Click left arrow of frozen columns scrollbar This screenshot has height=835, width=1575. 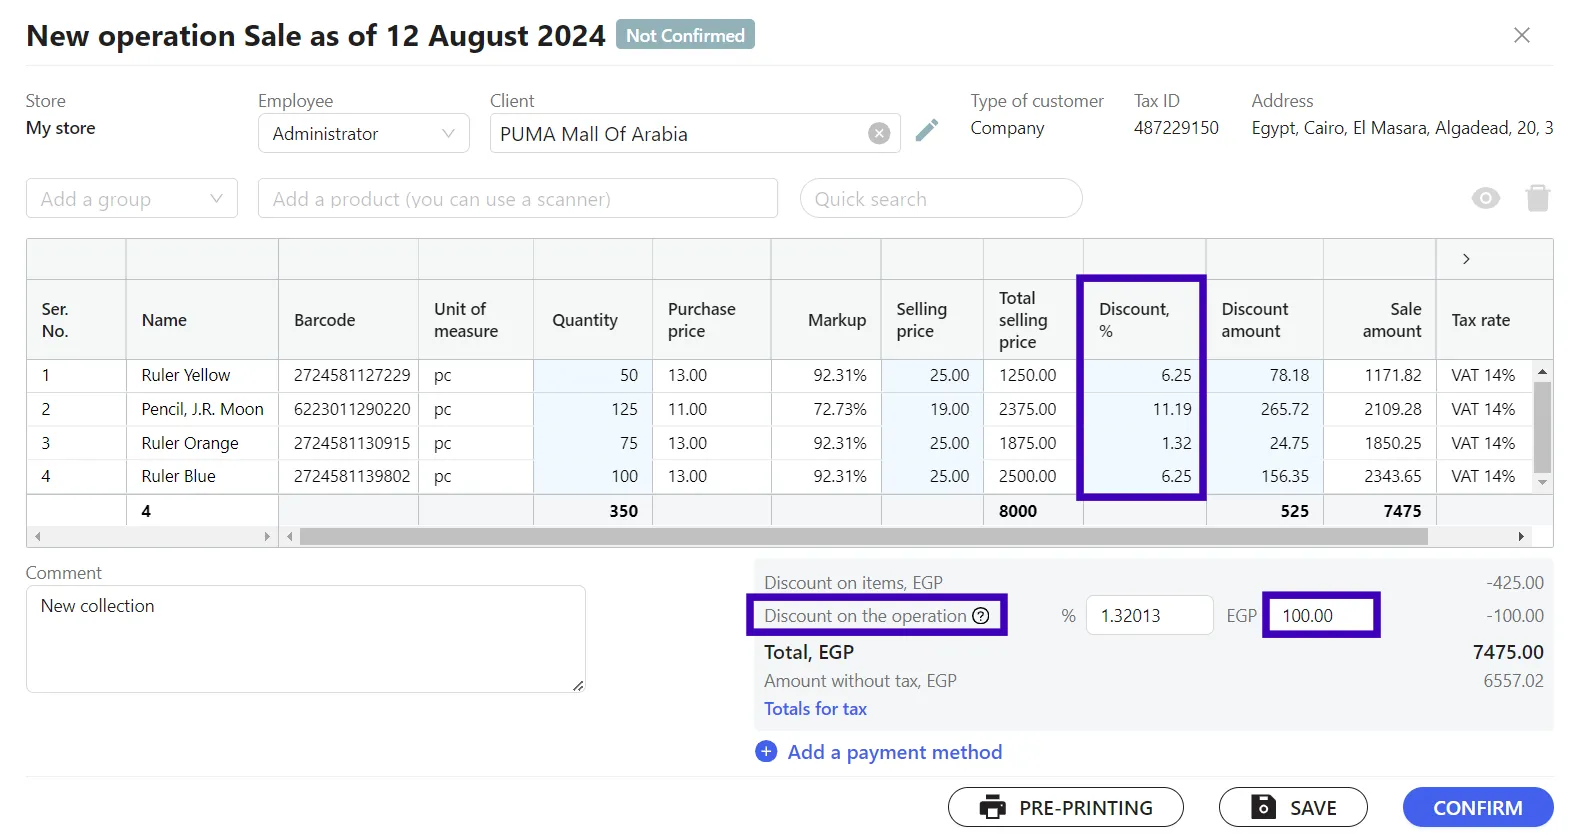coord(38,537)
